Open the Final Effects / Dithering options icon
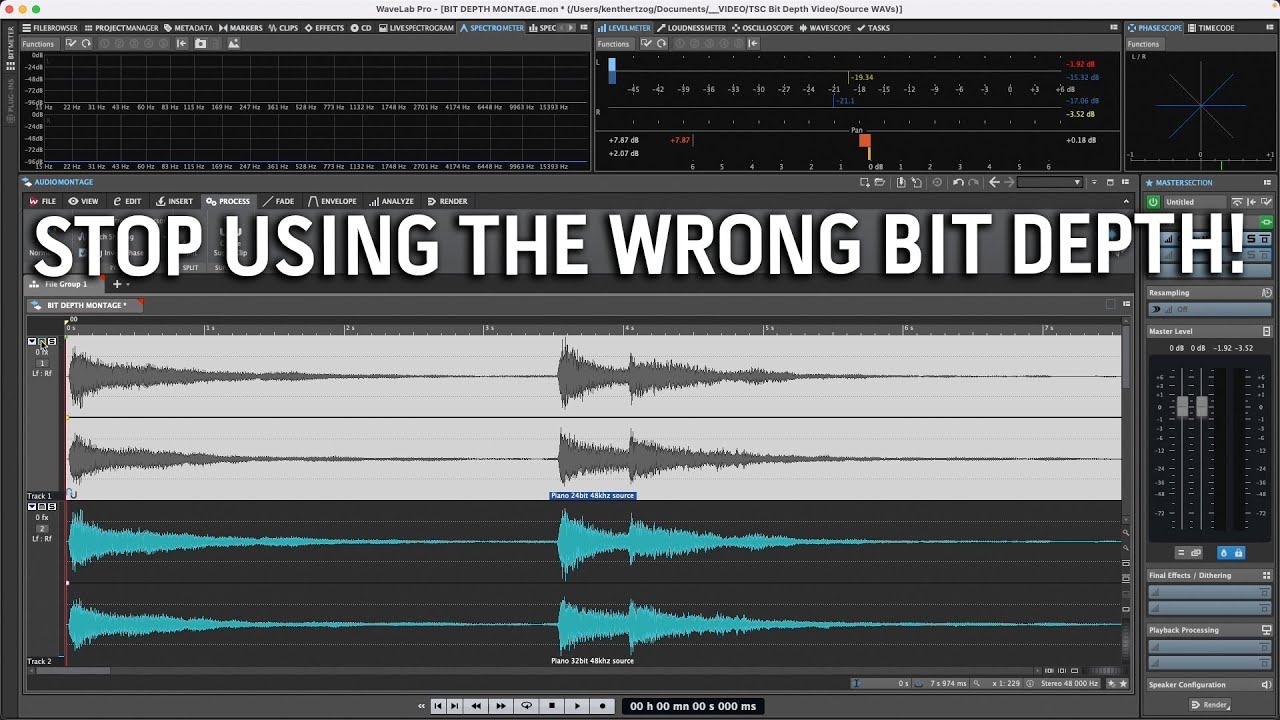The width and height of the screenshot is (1280, 720). [x=1267, y=575]
